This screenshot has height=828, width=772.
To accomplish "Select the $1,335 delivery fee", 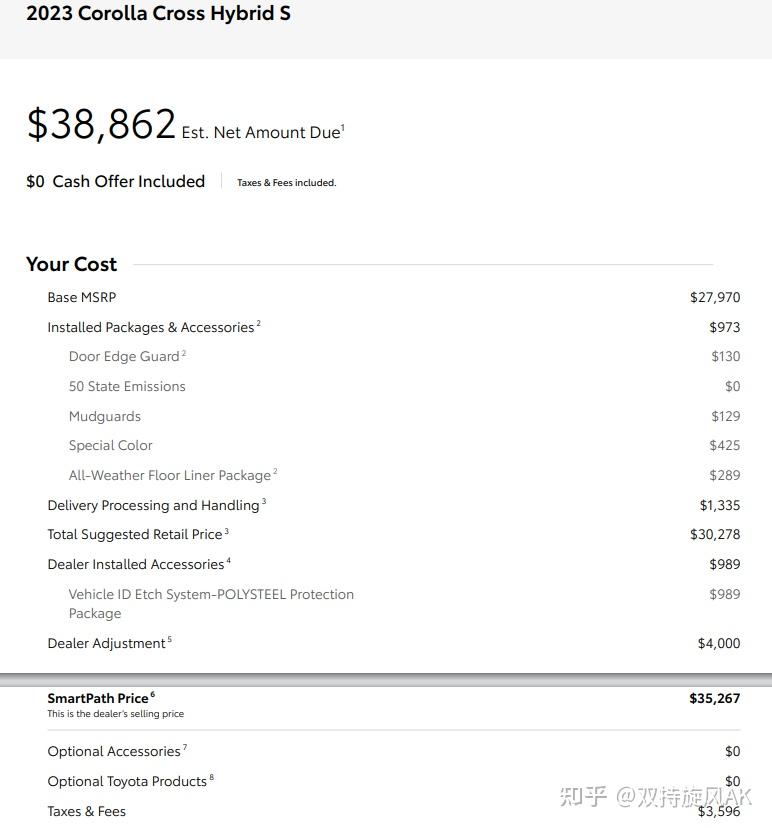I will [x=720, y=505].
